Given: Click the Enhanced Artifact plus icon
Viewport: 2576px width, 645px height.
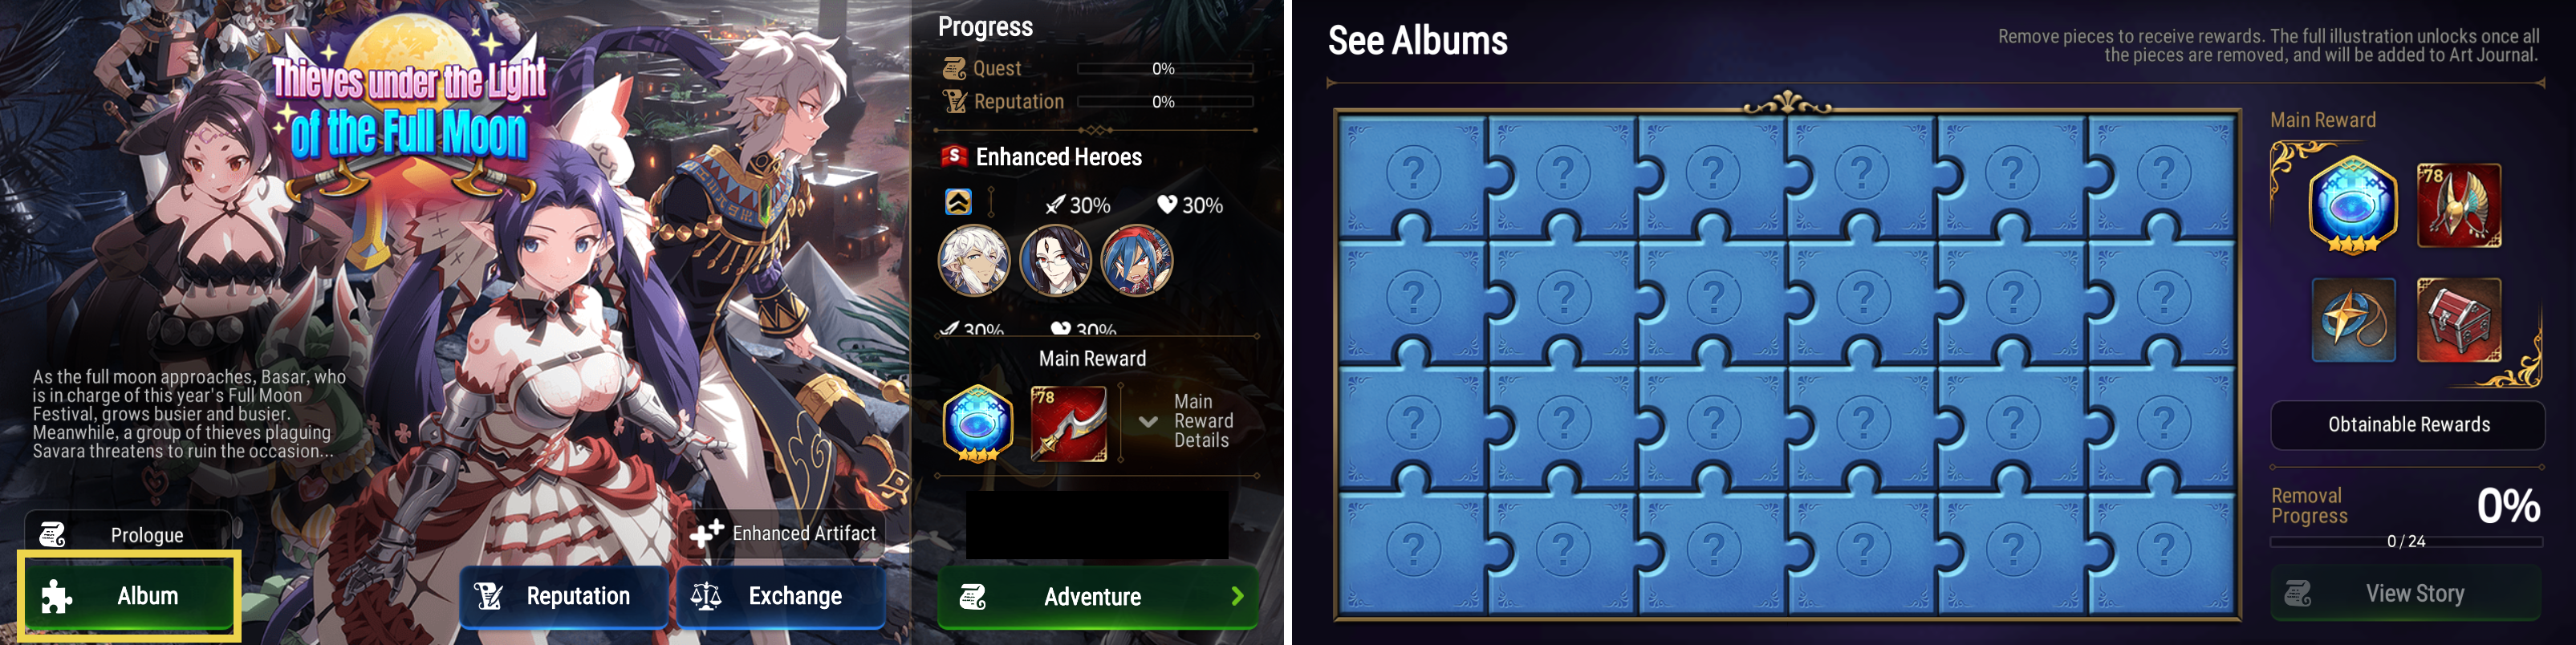Looking at the screenshot, I should pyautogui.click(x=706, y=534).
